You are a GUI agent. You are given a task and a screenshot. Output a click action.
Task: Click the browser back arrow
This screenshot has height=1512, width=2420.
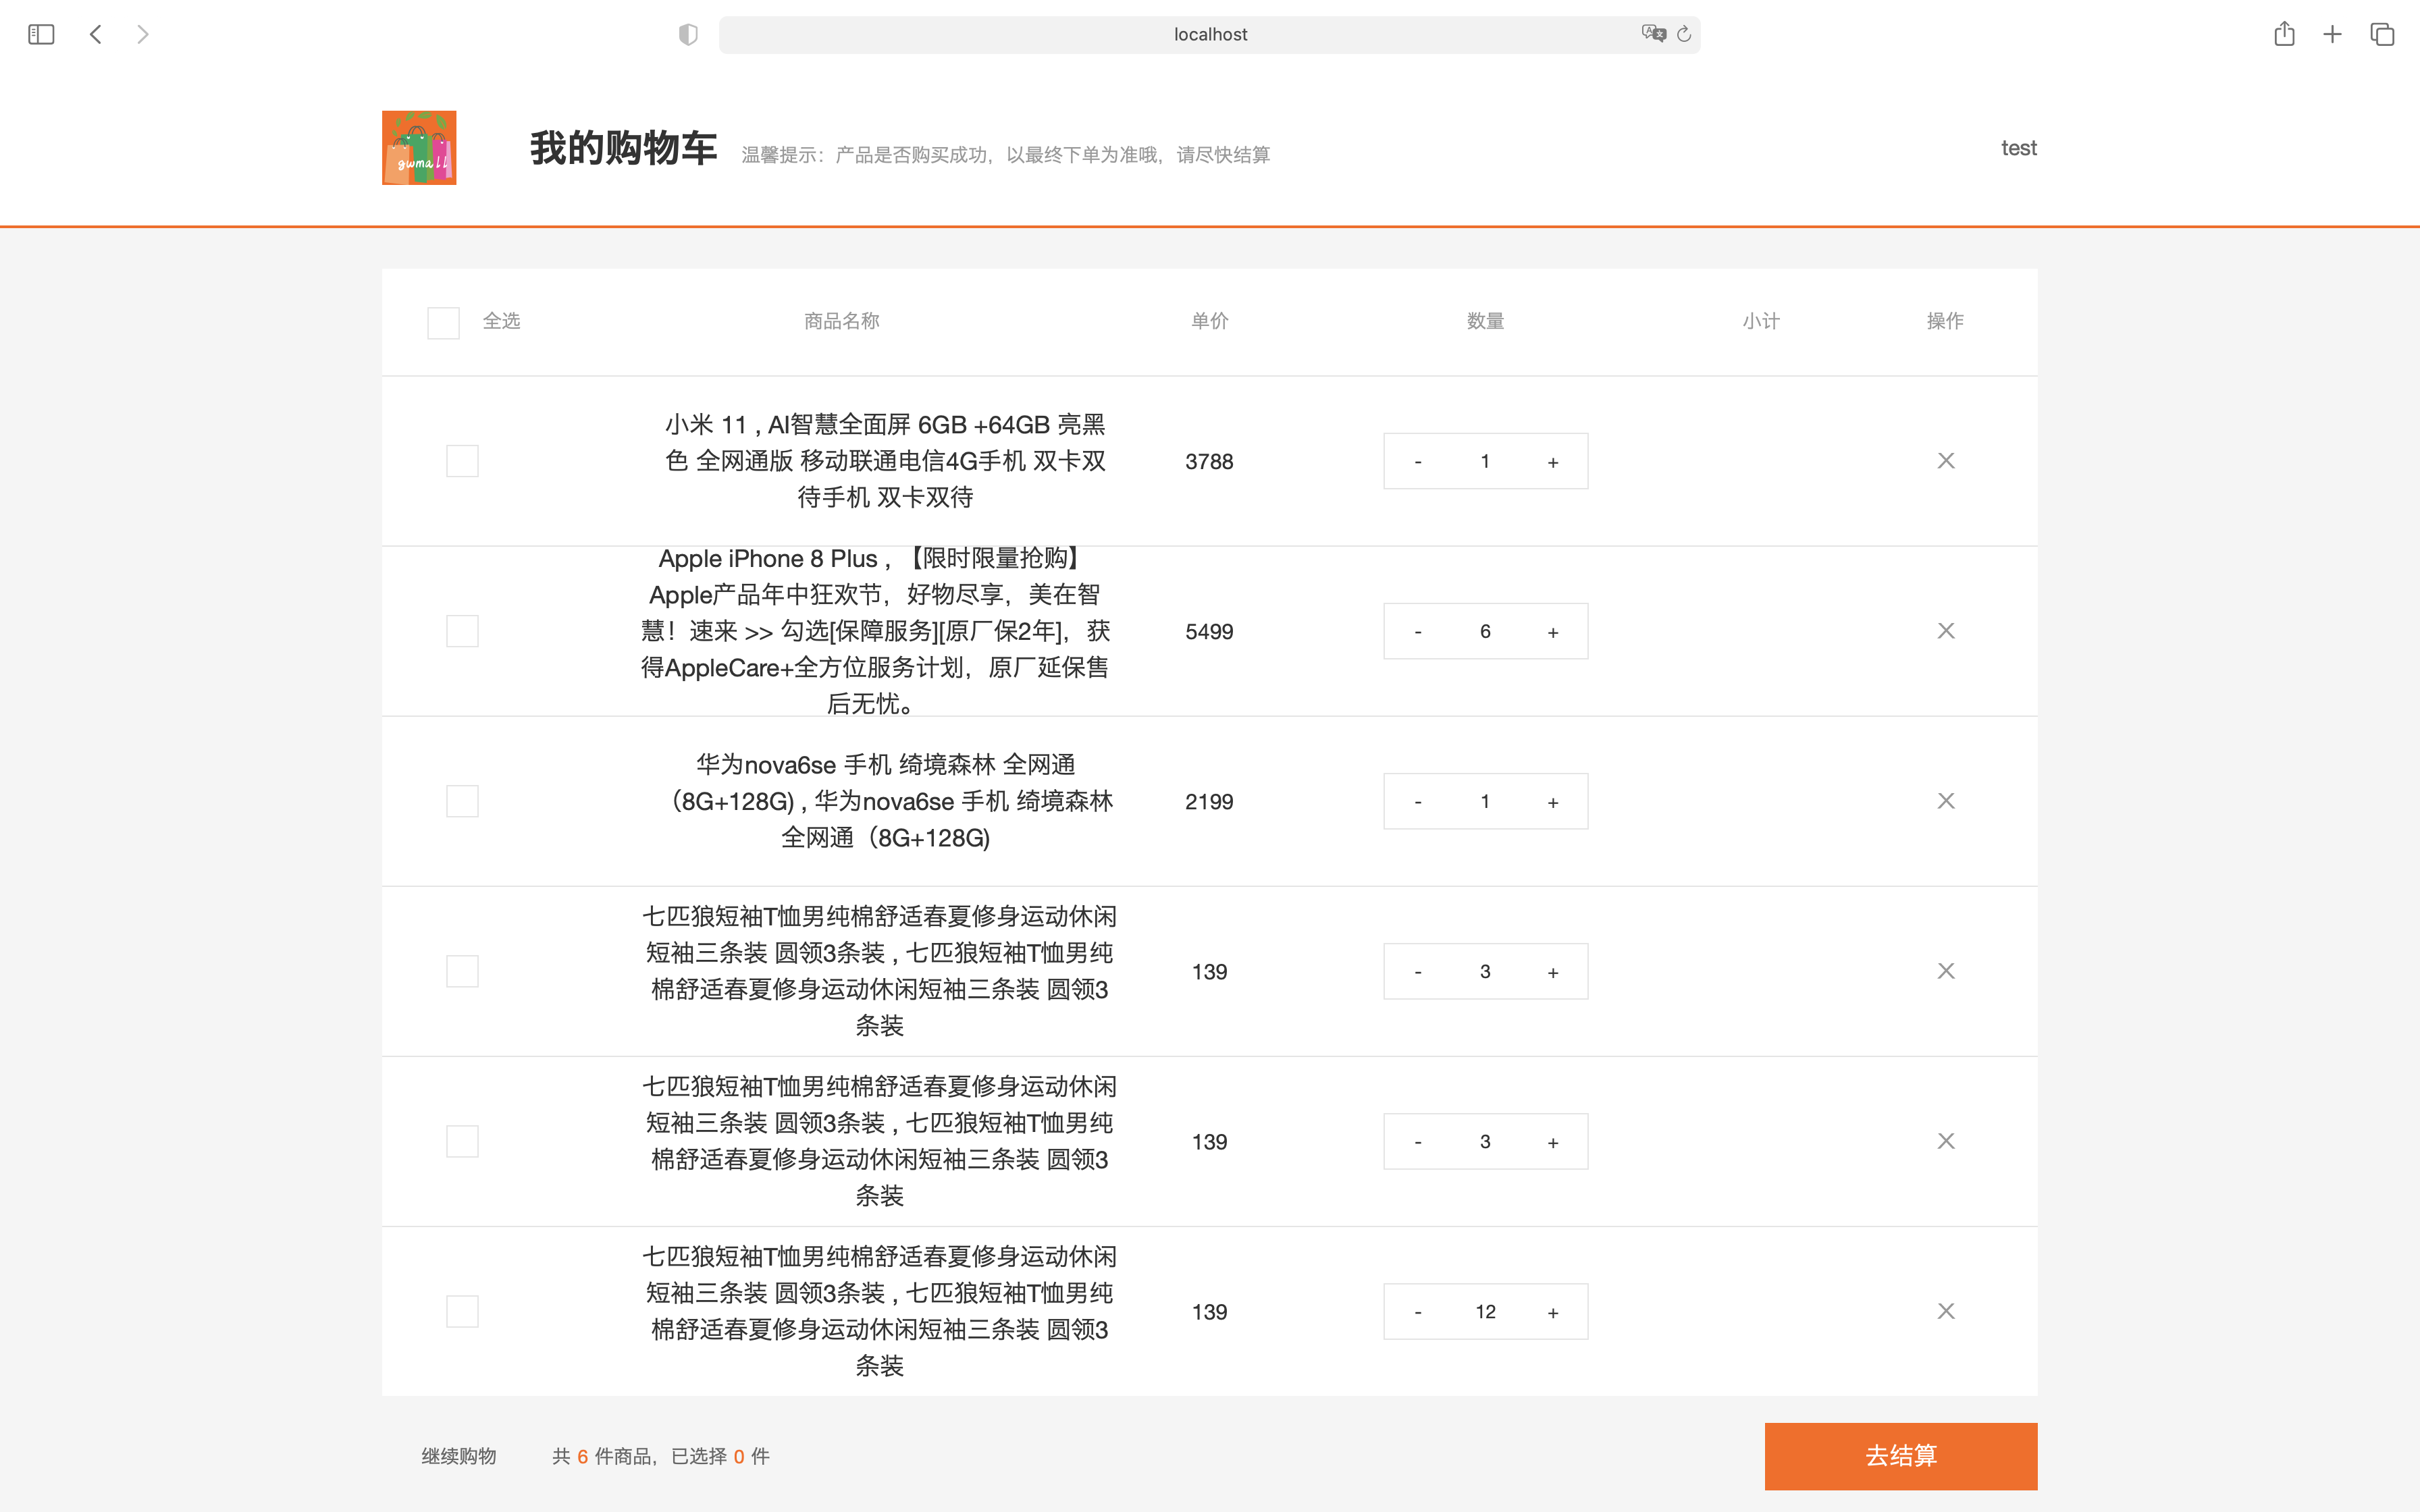coord(96,34)
